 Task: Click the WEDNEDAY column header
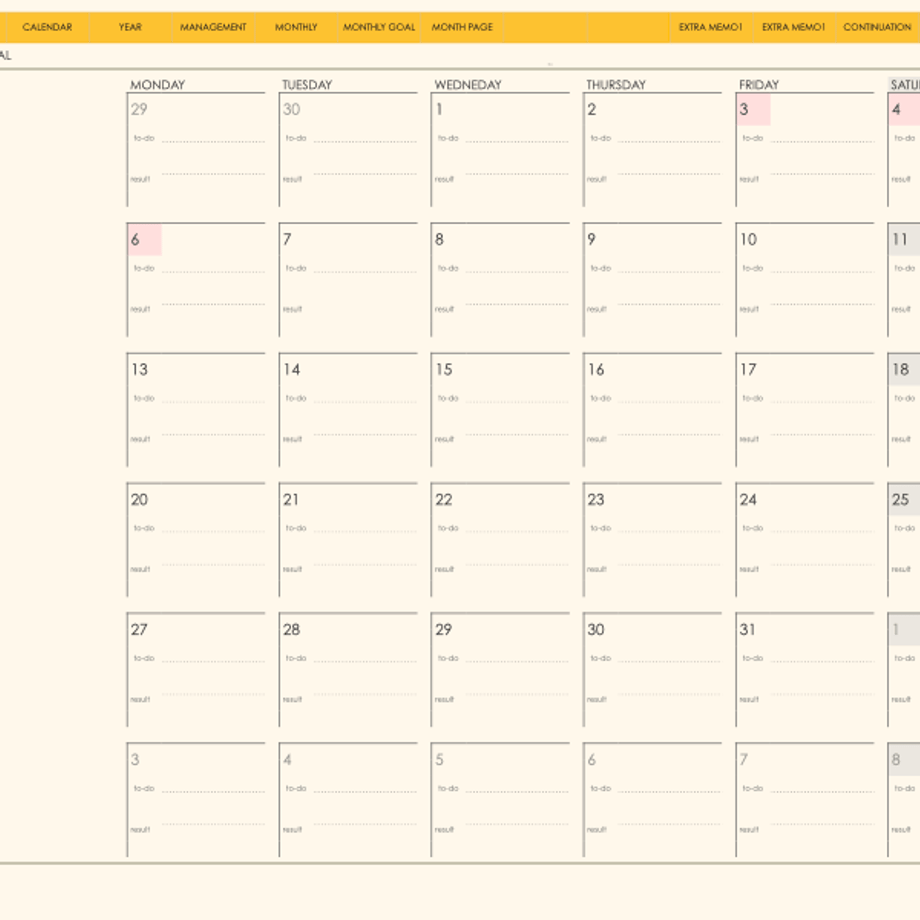pyautogui.click(x=468, y=84)
